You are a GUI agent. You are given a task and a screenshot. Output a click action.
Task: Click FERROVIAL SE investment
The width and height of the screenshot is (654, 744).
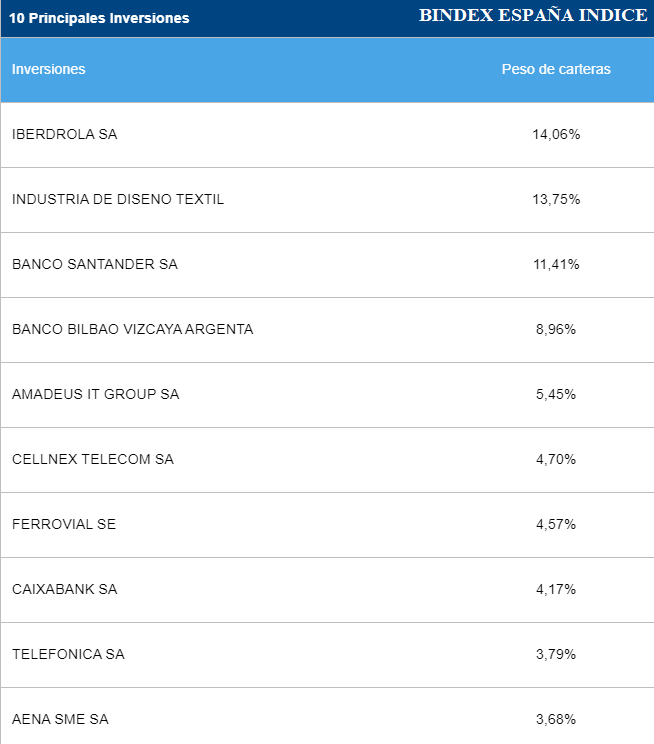tap(64, 524)
